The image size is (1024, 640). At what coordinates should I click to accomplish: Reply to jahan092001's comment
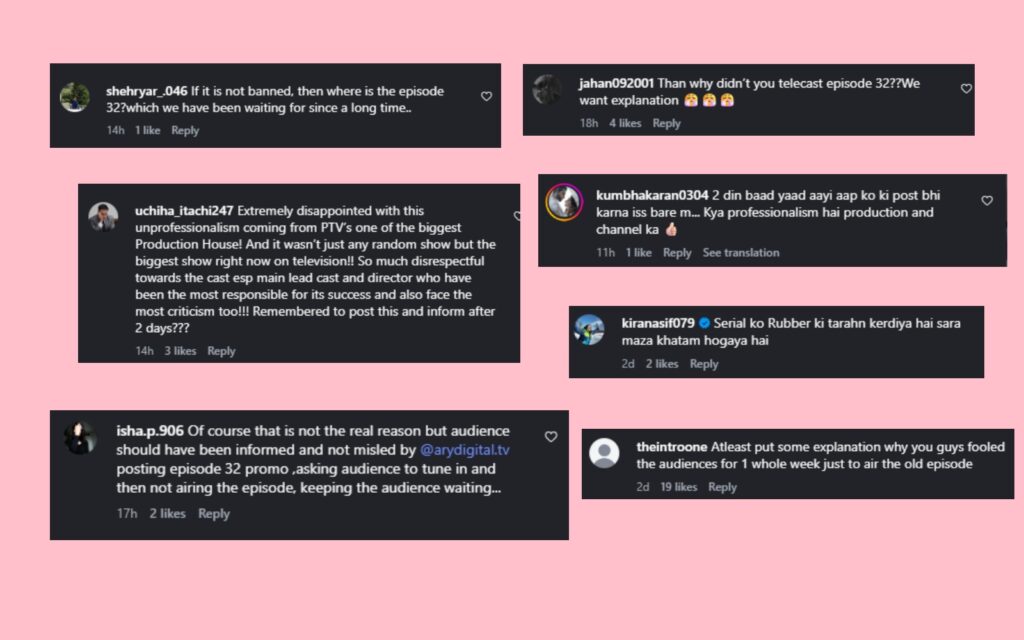click(667, 123)
